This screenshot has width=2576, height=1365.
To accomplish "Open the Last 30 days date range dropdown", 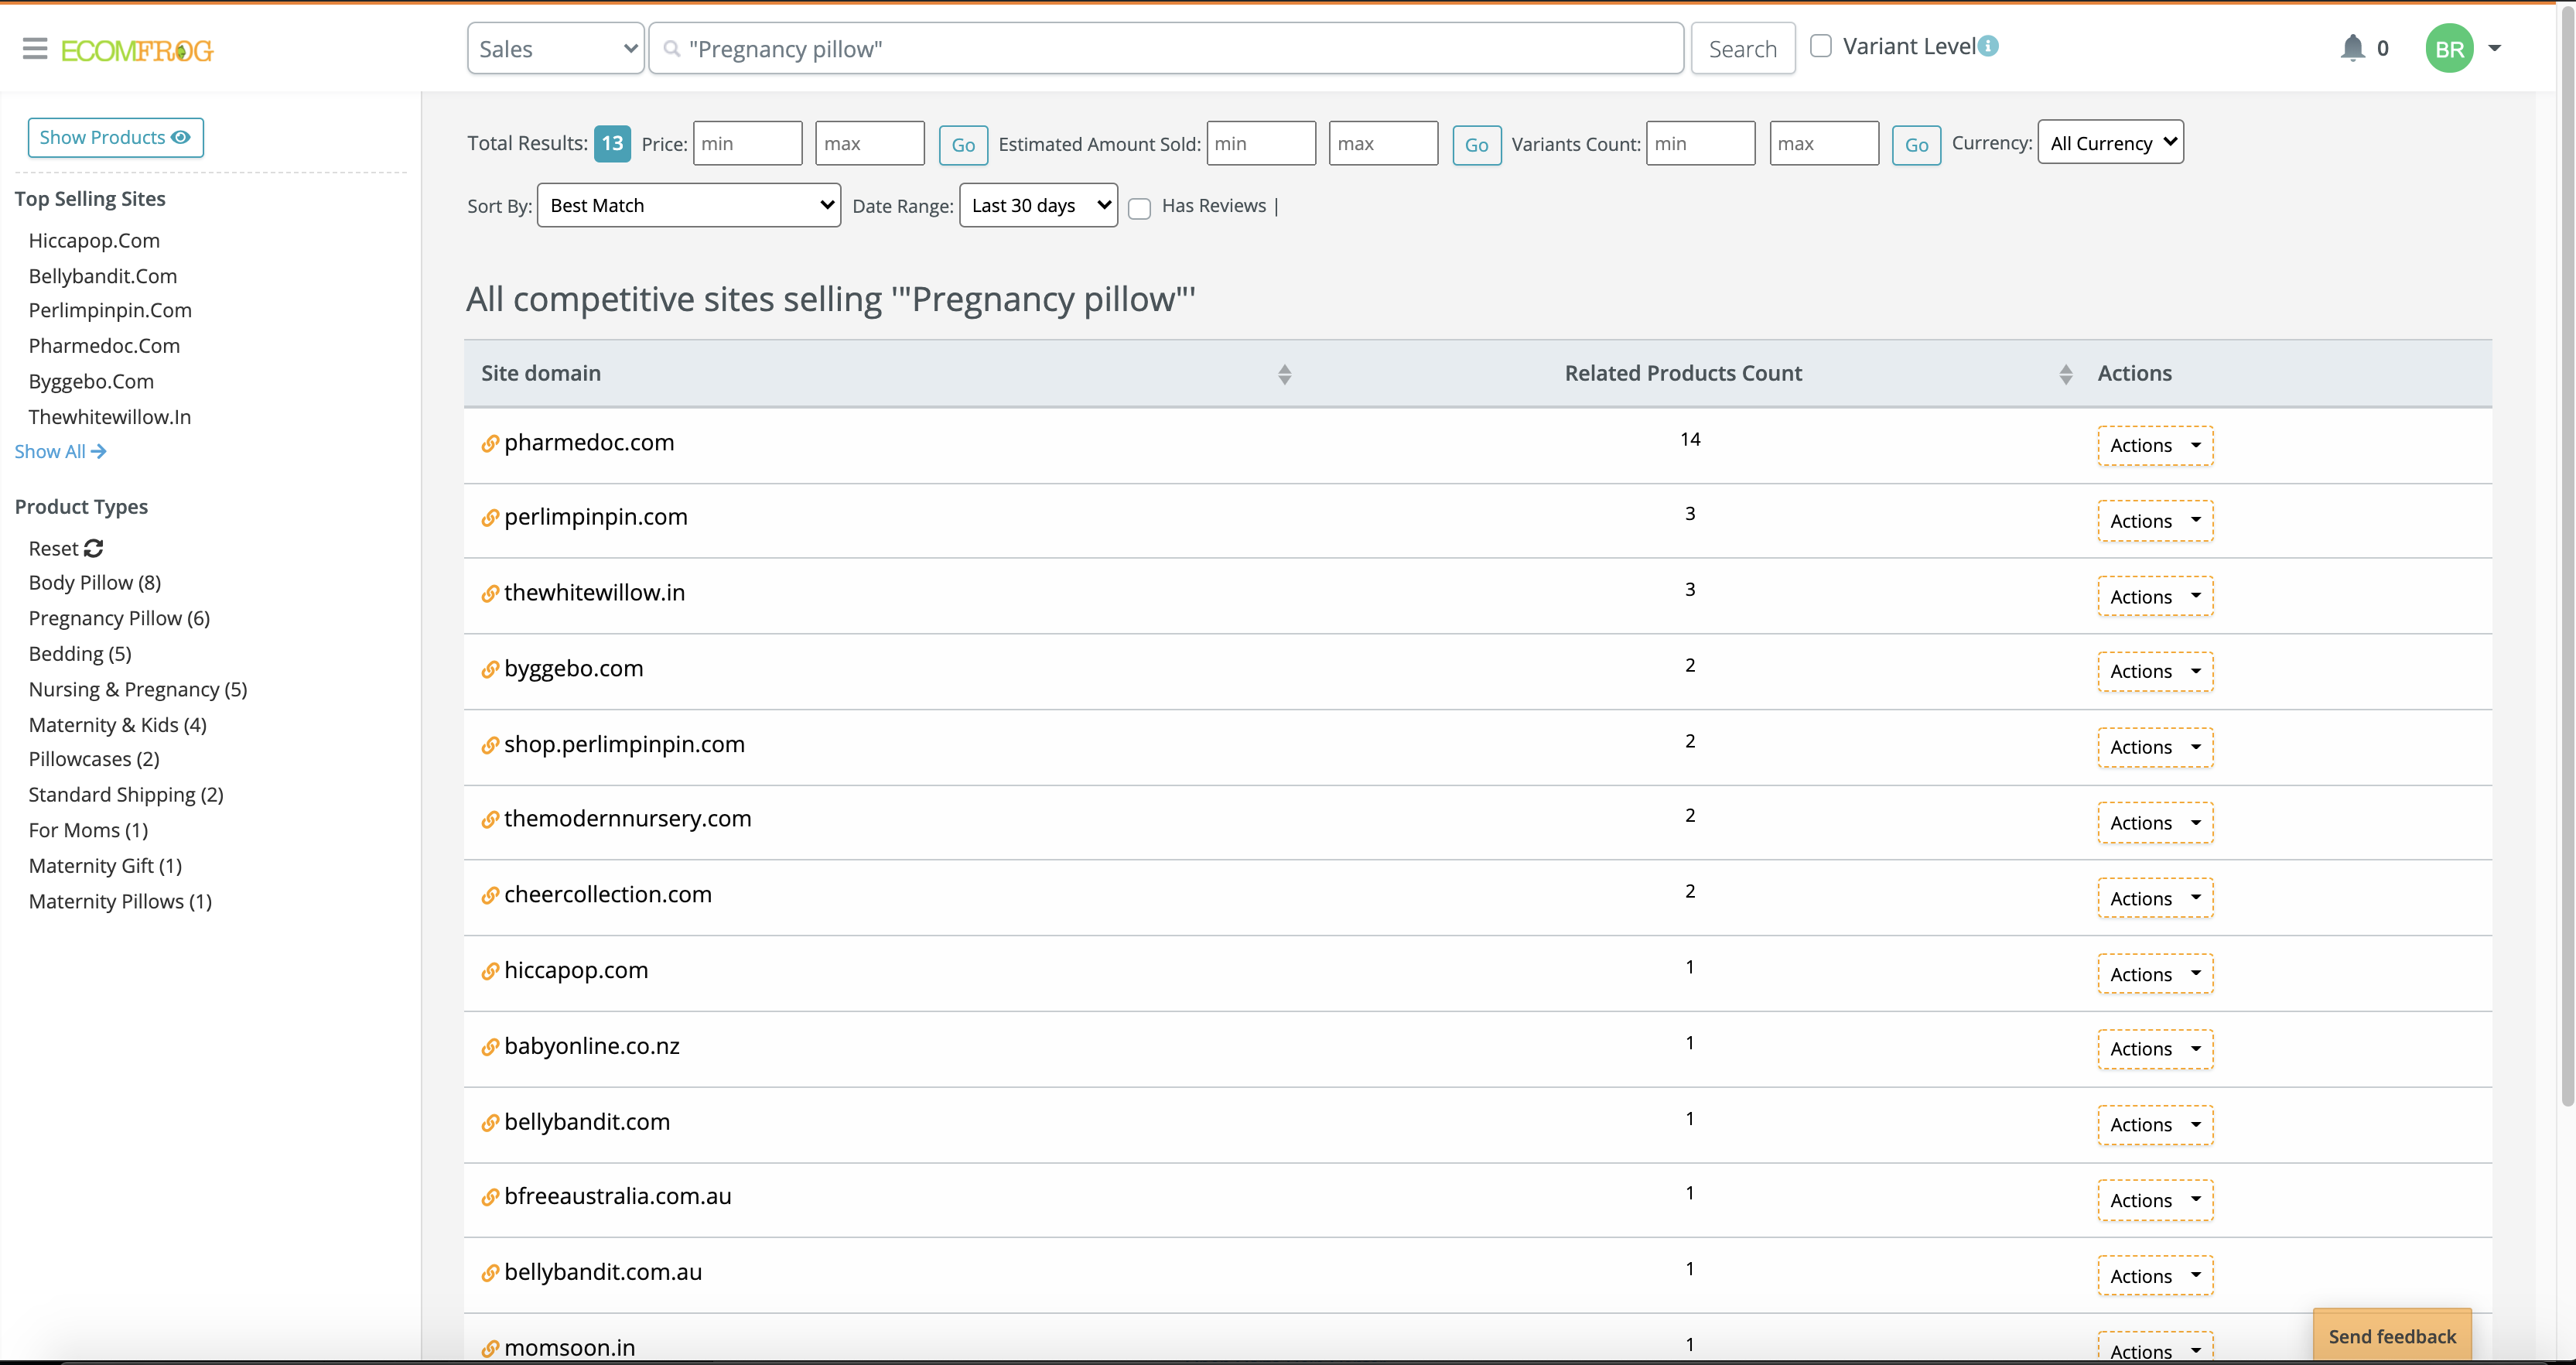I will click(1037, 204).
